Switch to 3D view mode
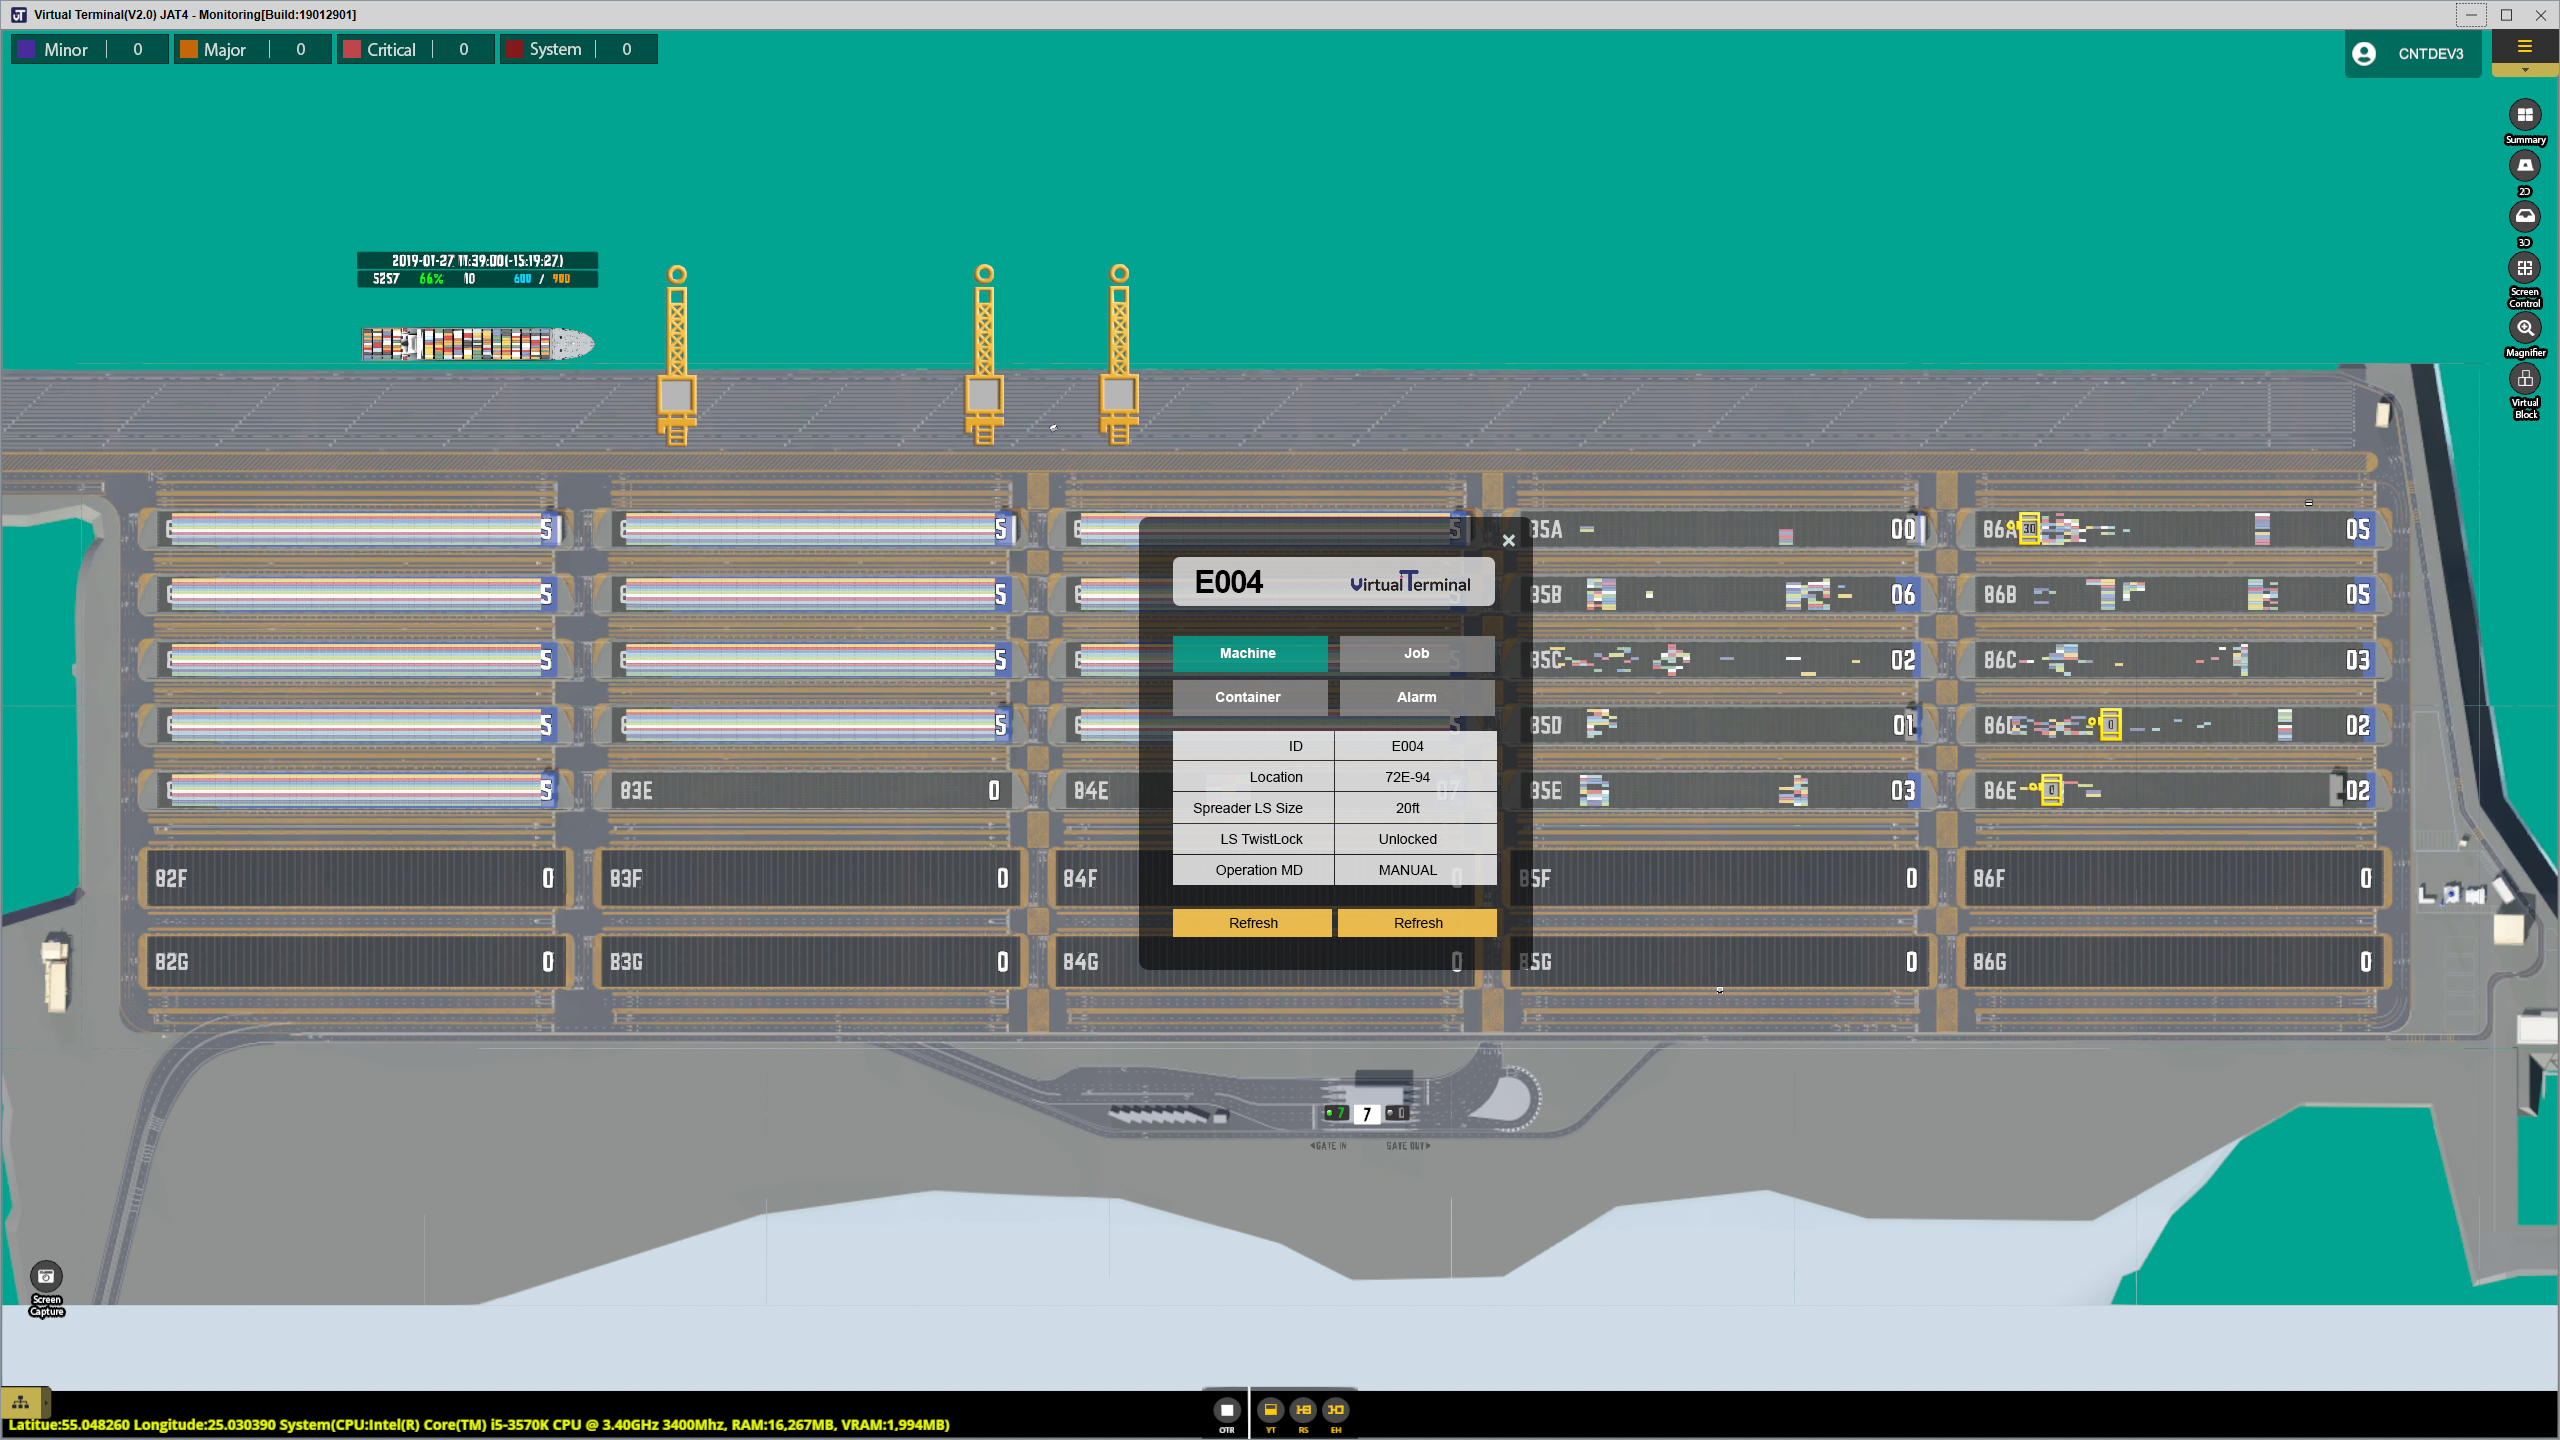 click(2524, 217)
